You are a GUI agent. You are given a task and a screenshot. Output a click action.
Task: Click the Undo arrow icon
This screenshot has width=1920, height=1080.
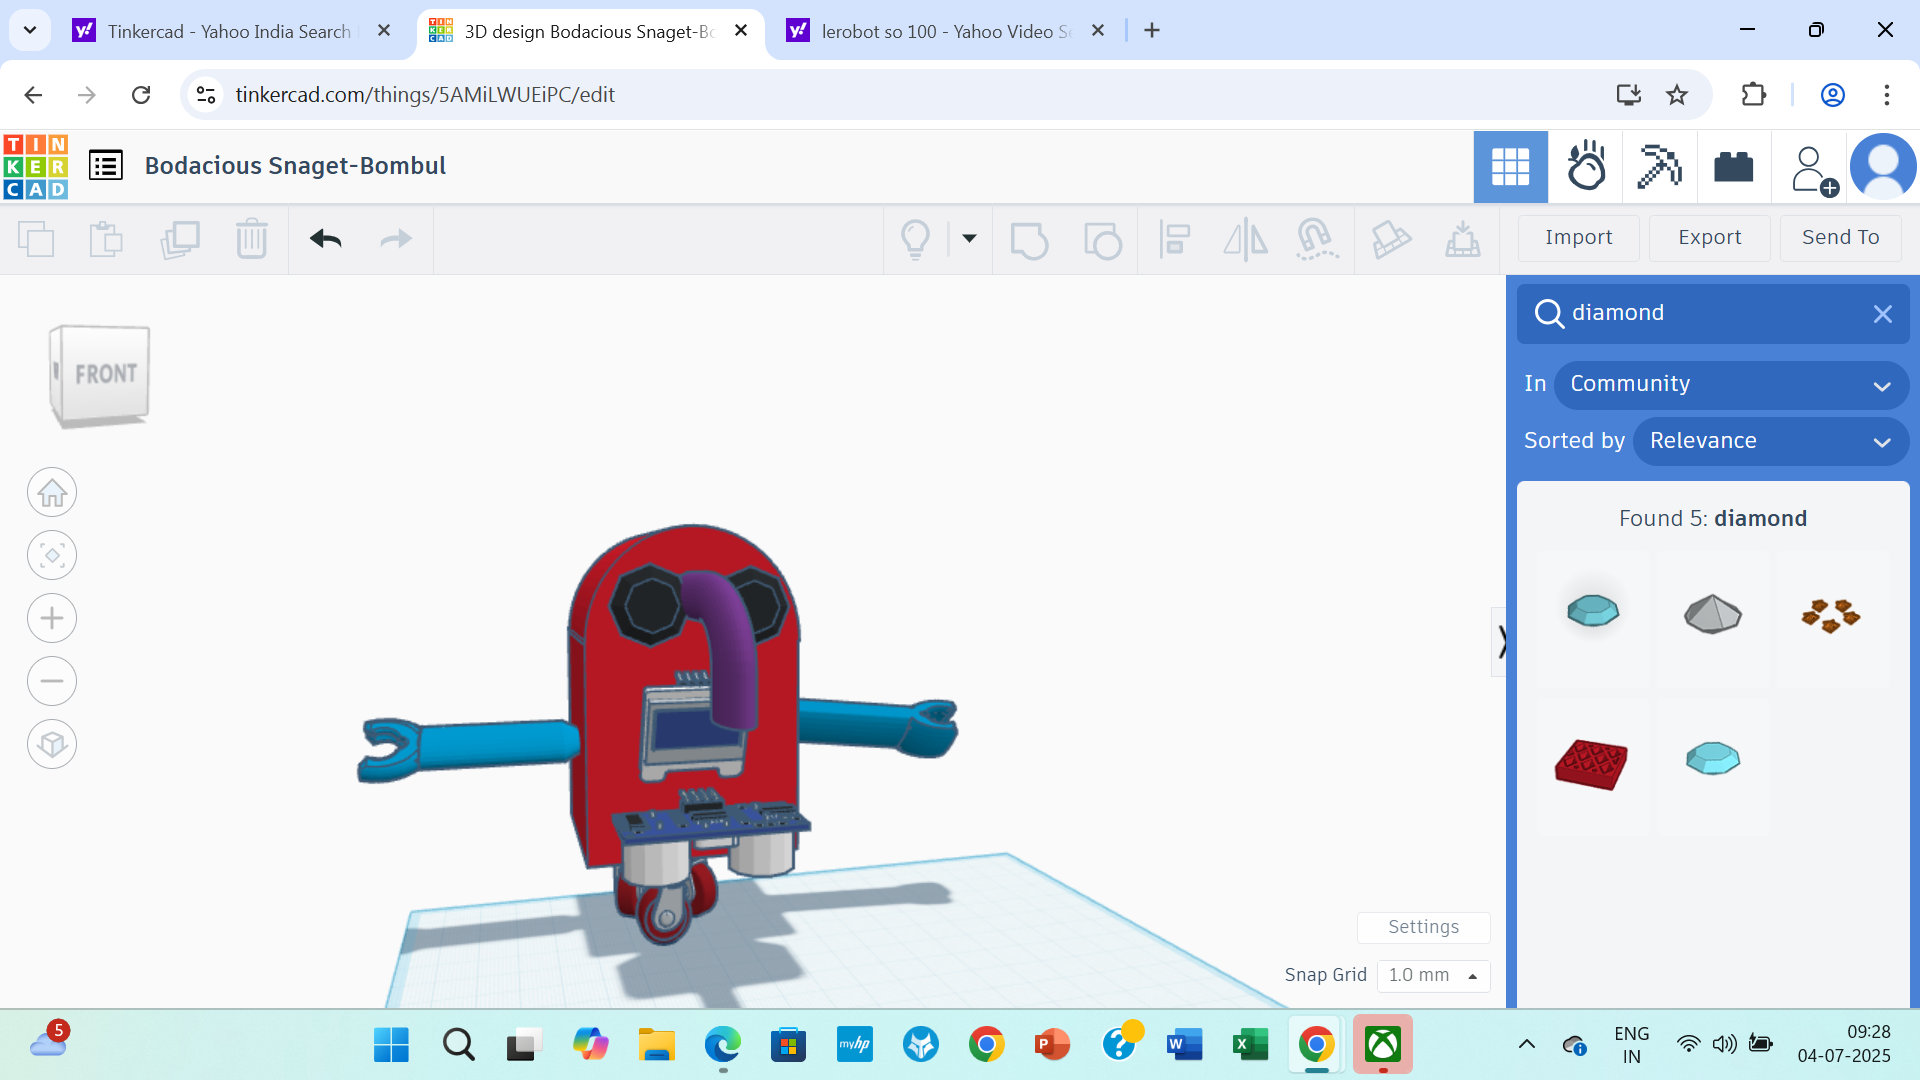[326, 239]
